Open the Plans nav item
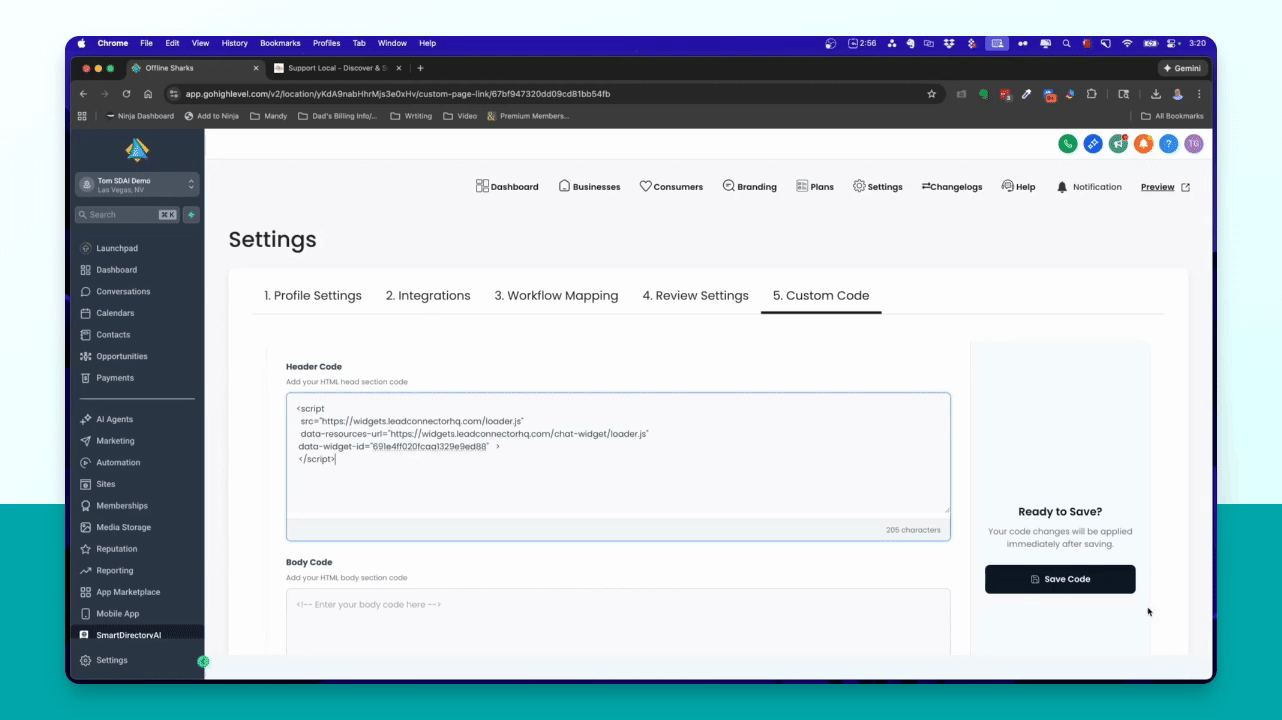 point(815,187)
